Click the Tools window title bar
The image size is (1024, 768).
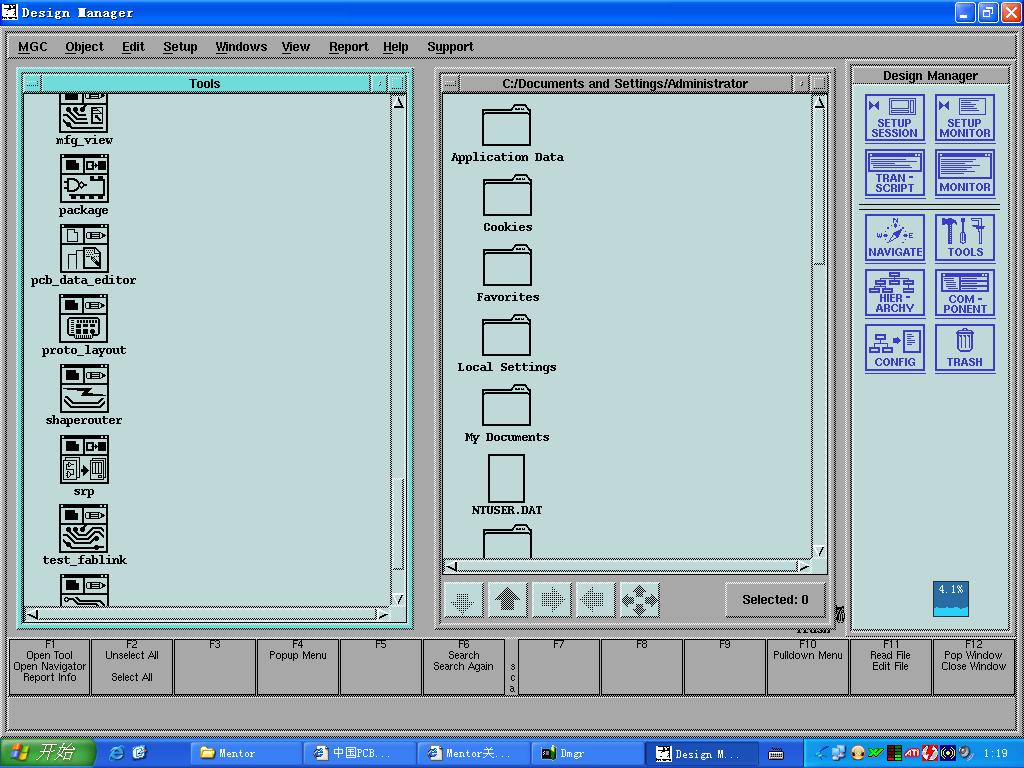tap(205, 84)
